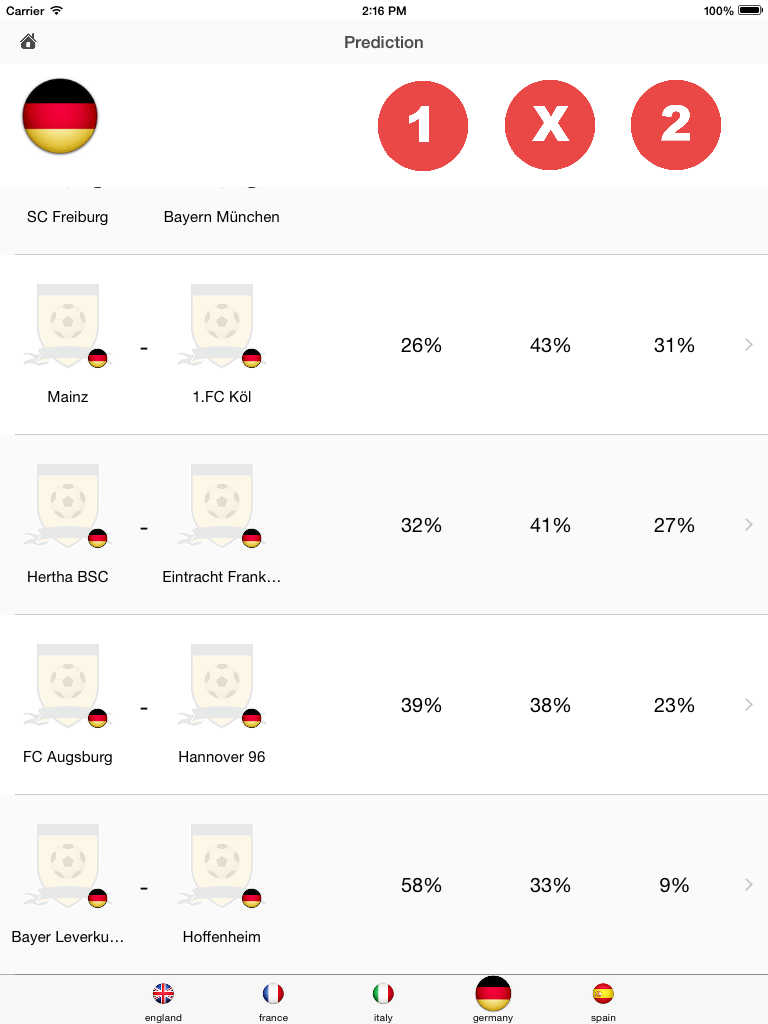Viewport: 768px width, 1024px height.
Task: Select the red draw "X" circle
Action: pyautogui.click(x=550, y=126)
